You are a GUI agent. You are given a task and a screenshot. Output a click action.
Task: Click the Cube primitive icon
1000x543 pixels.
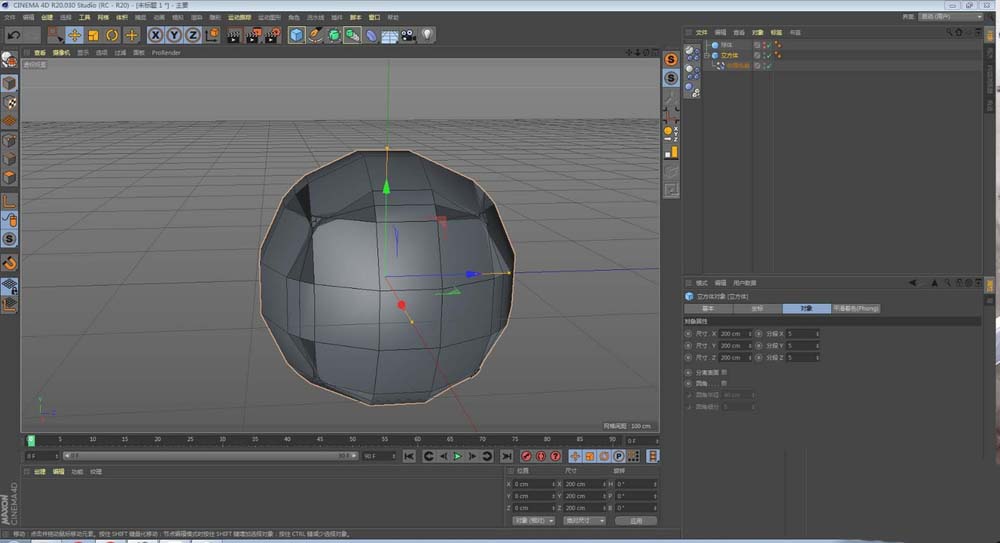point(297,35)
